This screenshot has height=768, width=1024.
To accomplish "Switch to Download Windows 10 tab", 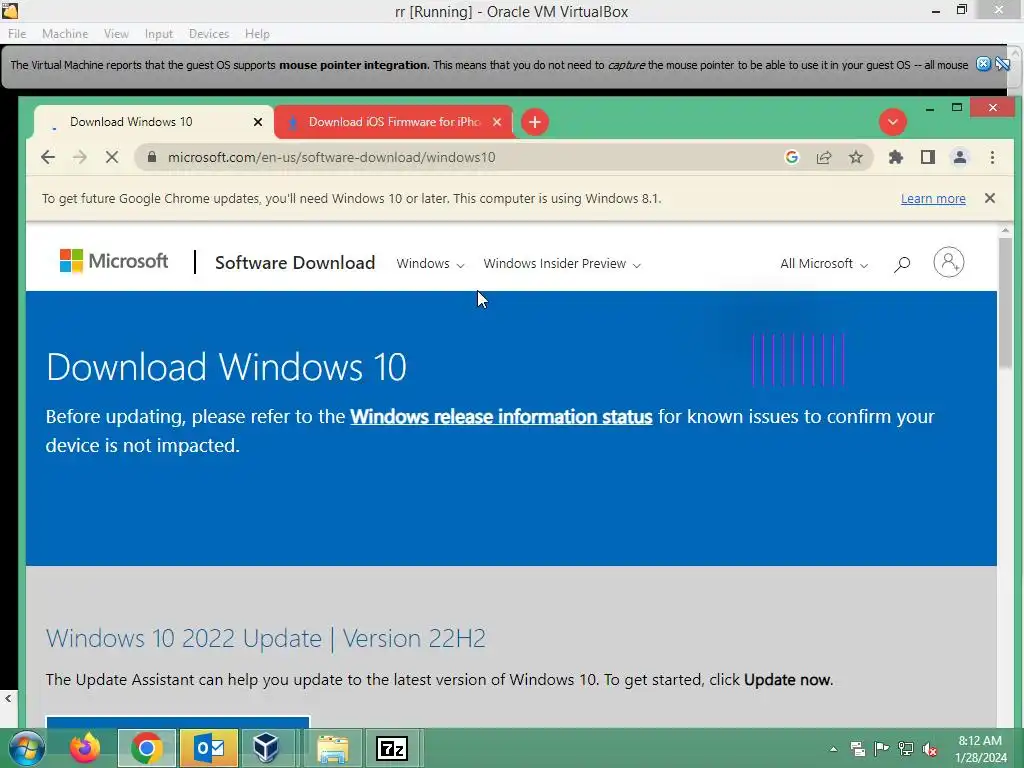I will 153,122.
